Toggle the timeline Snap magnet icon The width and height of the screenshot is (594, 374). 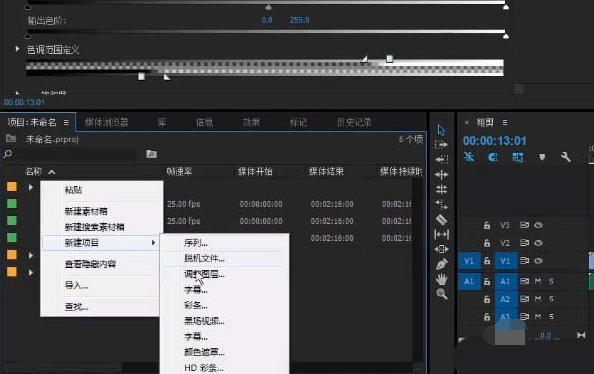tap(493, 157)
